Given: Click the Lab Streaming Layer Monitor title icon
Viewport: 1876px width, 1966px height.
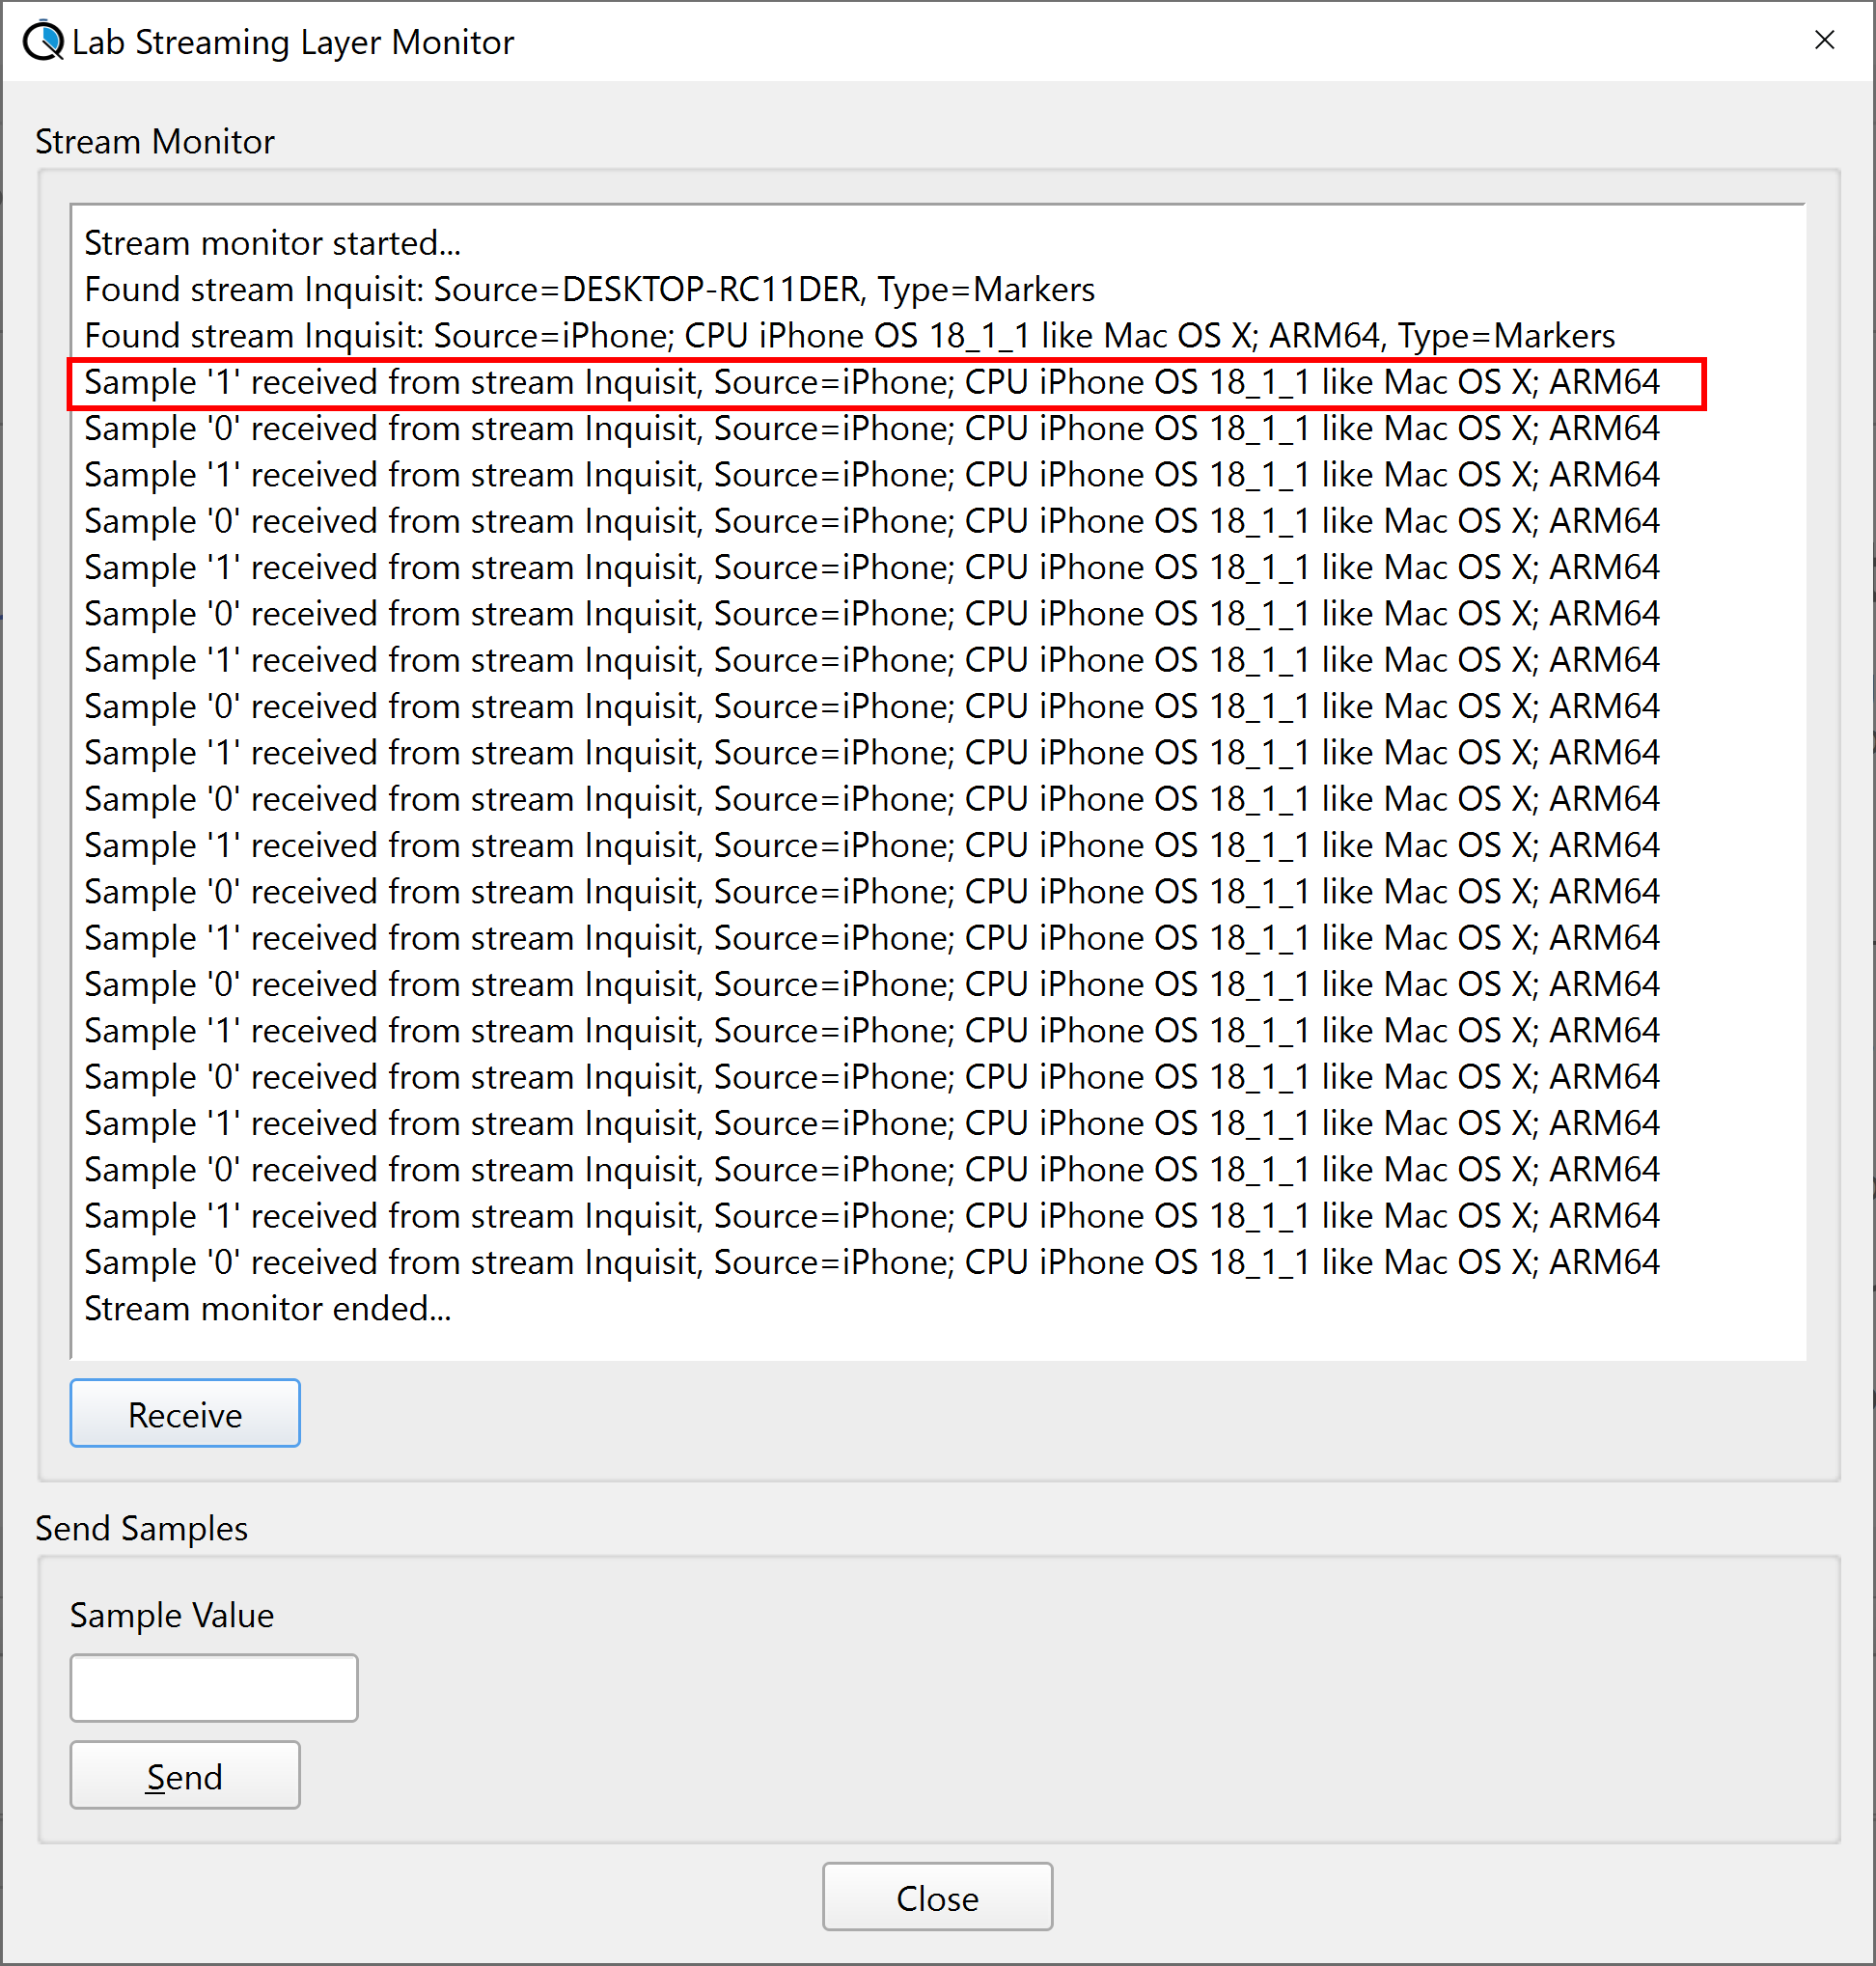Looking at the screenshot, I should [44, 41].
